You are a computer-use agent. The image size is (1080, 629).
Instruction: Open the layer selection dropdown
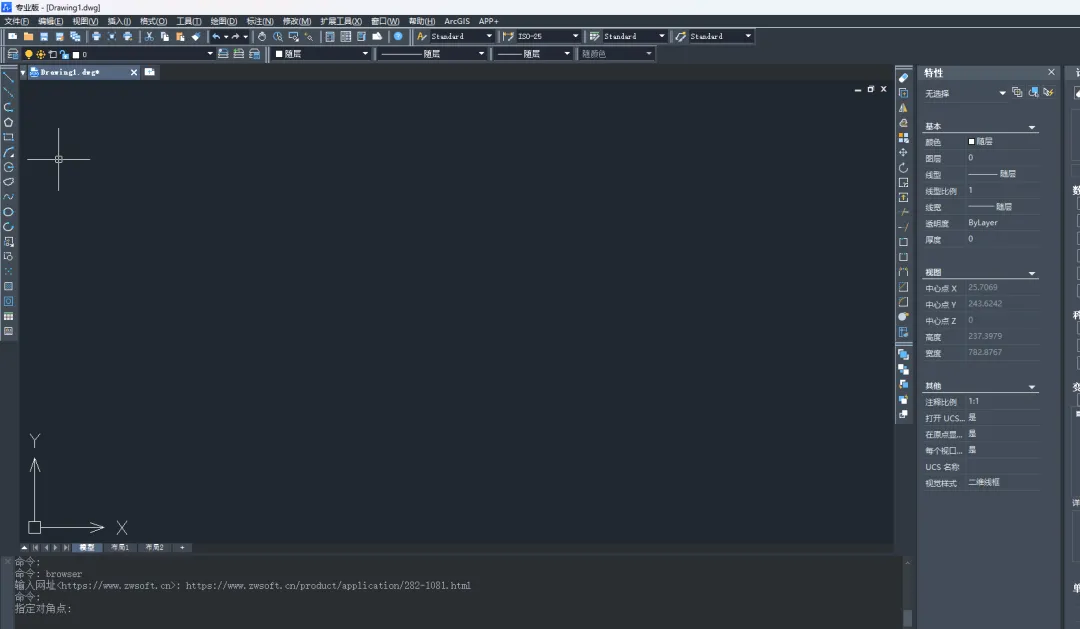[x=210, y=54]
